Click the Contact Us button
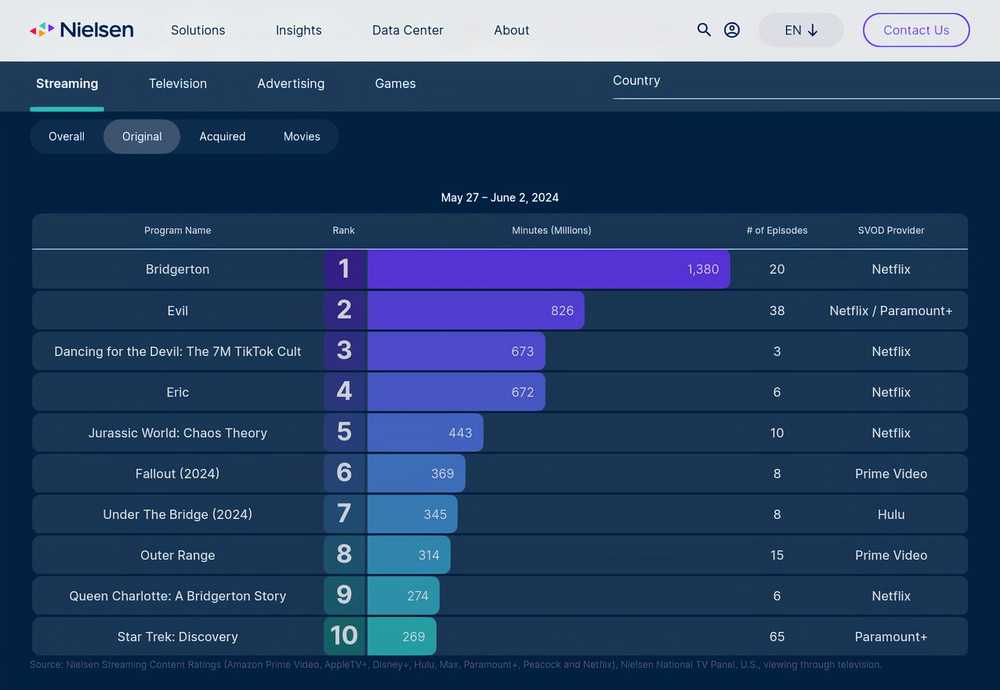 (916, 30)
